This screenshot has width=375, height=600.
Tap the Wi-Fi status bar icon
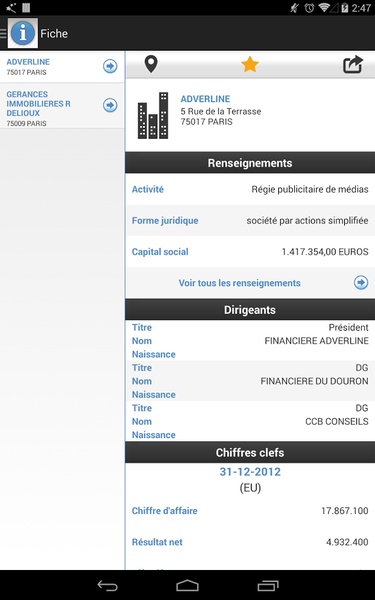(x=324, y=8)
